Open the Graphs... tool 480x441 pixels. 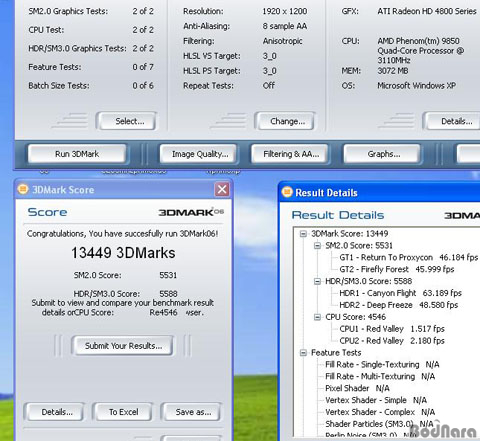[x=382, y=154]
